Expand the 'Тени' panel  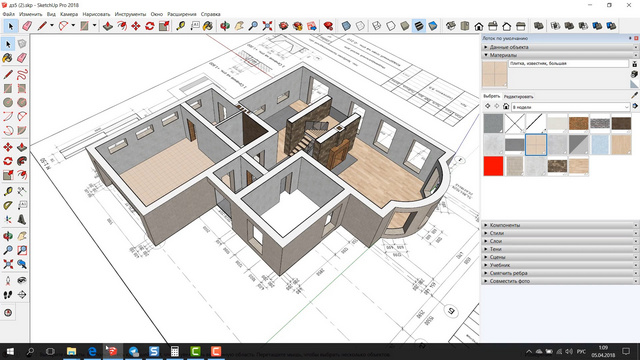click(x=560, y=249)
